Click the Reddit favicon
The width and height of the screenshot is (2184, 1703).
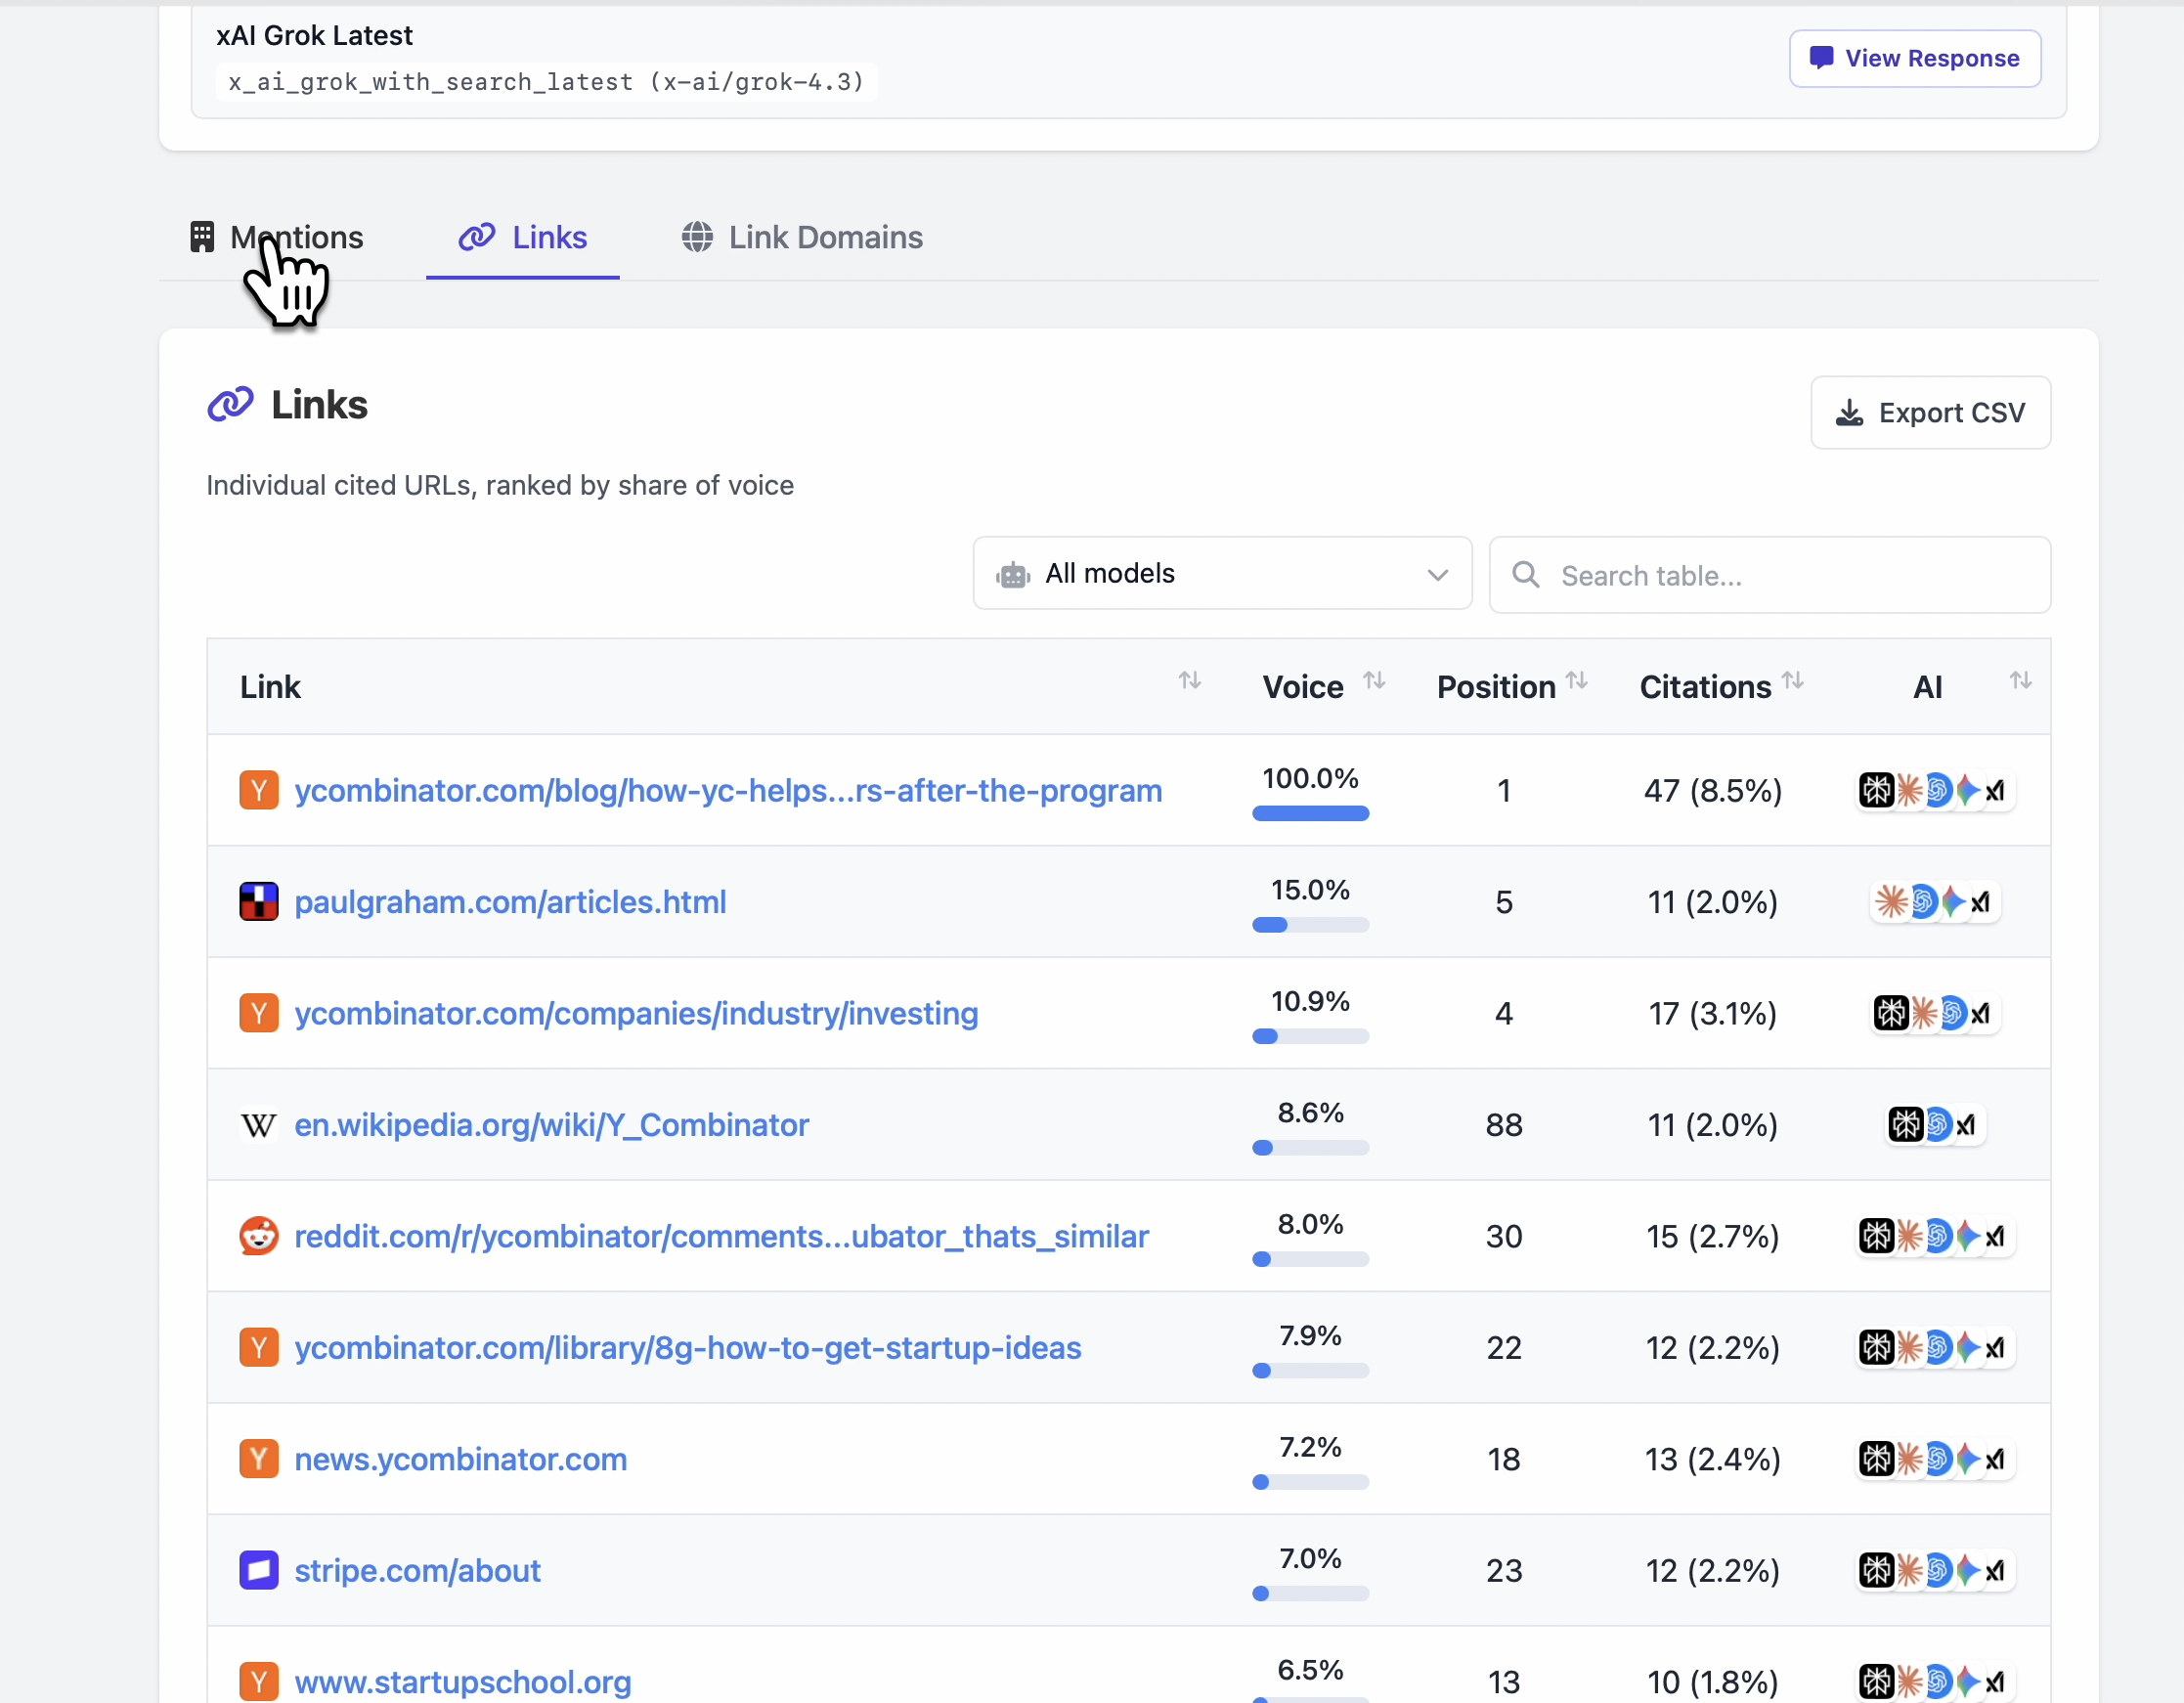coord(259,1236)
